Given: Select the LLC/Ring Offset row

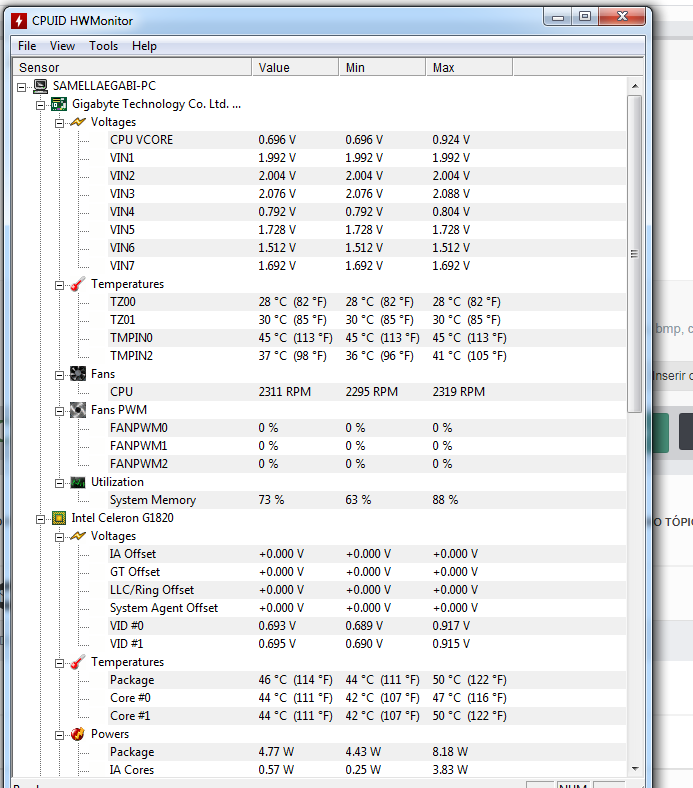Looking at the screenshot, I should click(x=367, y=590).
